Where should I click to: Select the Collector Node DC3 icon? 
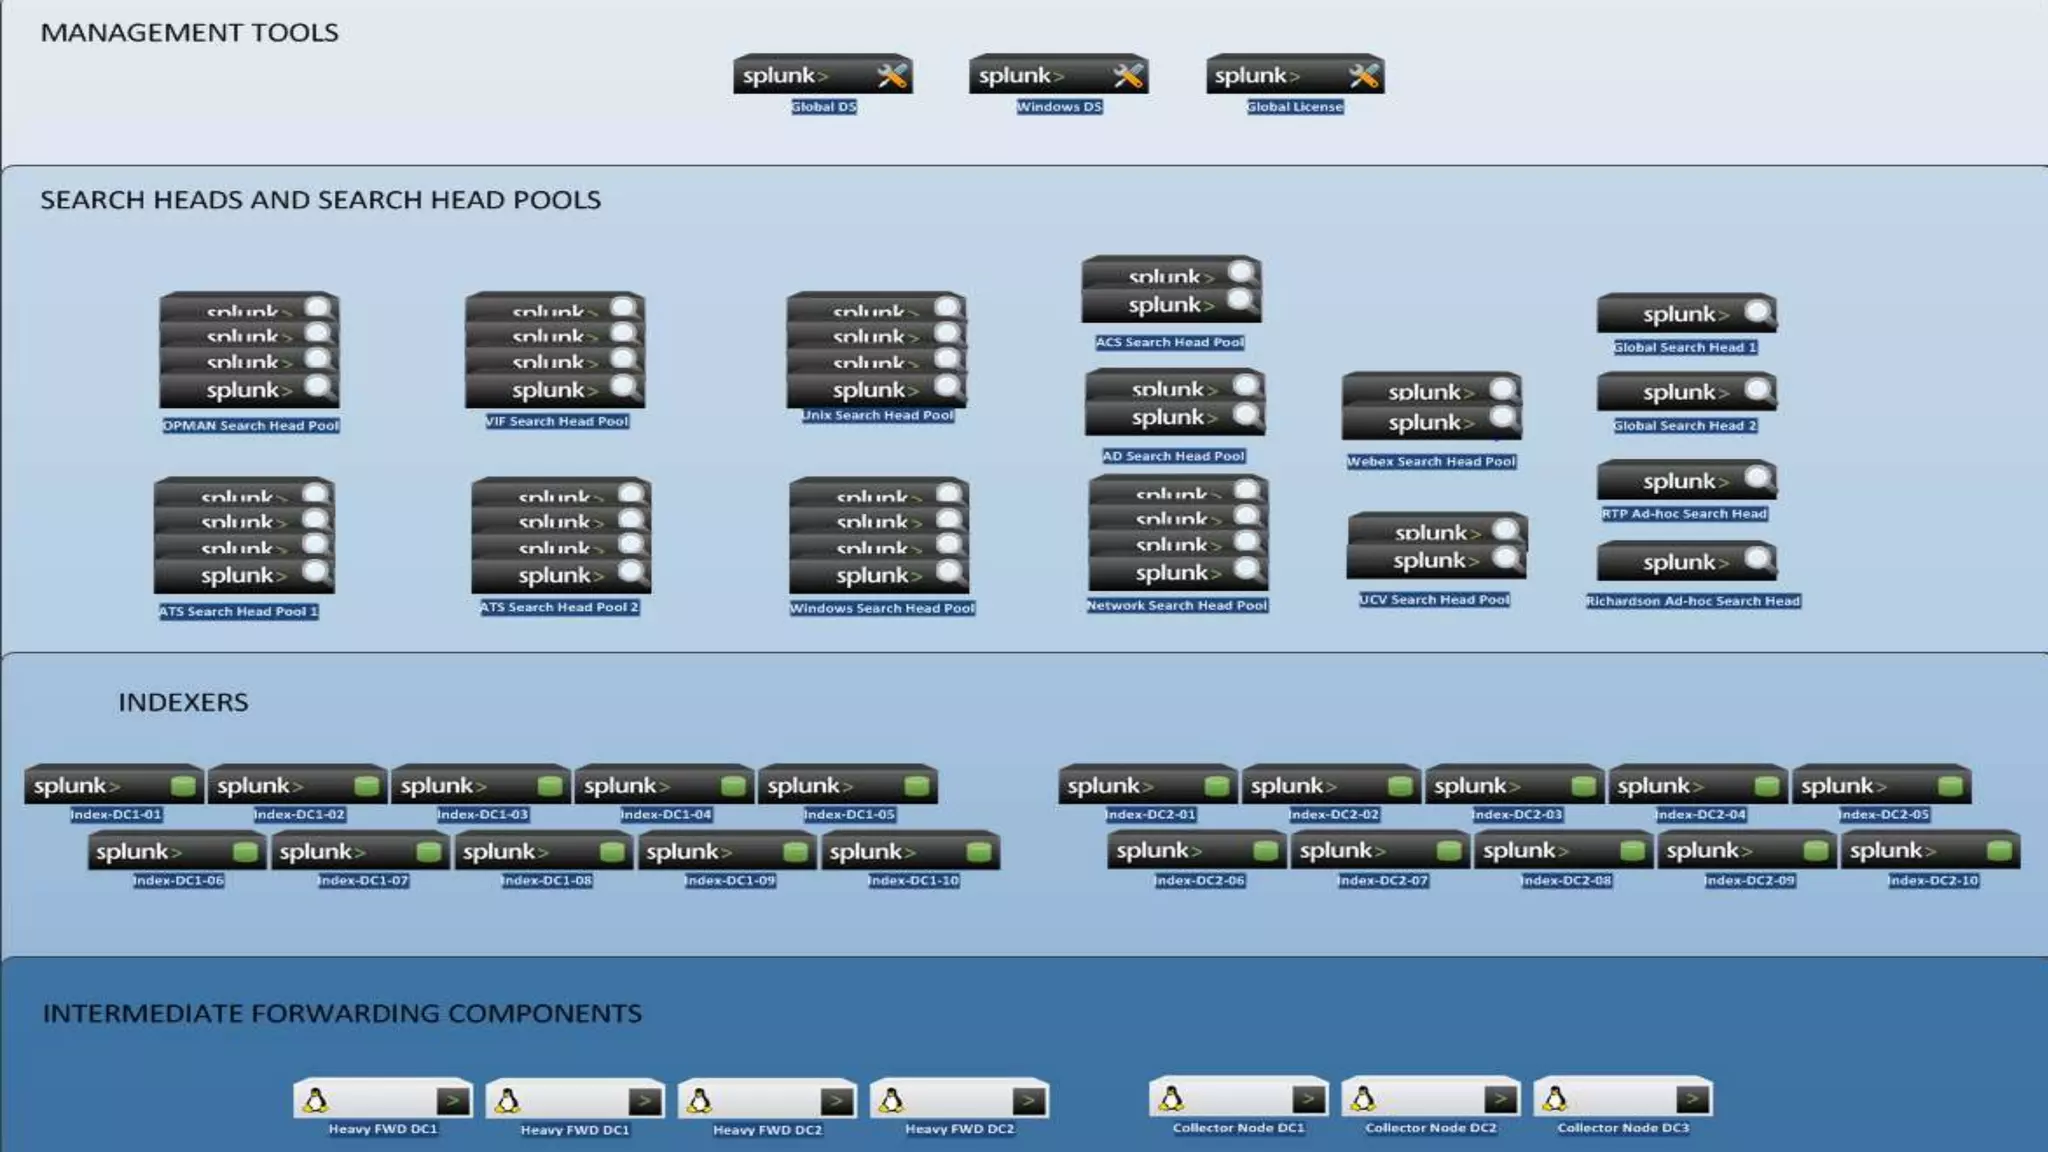click(1622, 1099)
